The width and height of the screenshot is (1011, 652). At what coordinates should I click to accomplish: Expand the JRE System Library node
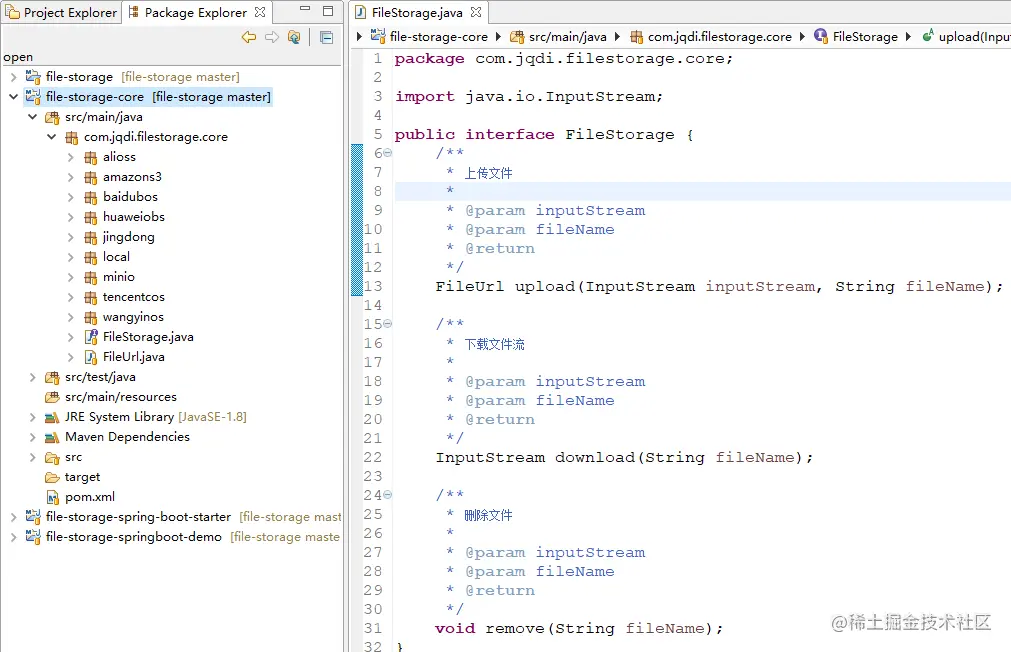[x=33, y=417]
